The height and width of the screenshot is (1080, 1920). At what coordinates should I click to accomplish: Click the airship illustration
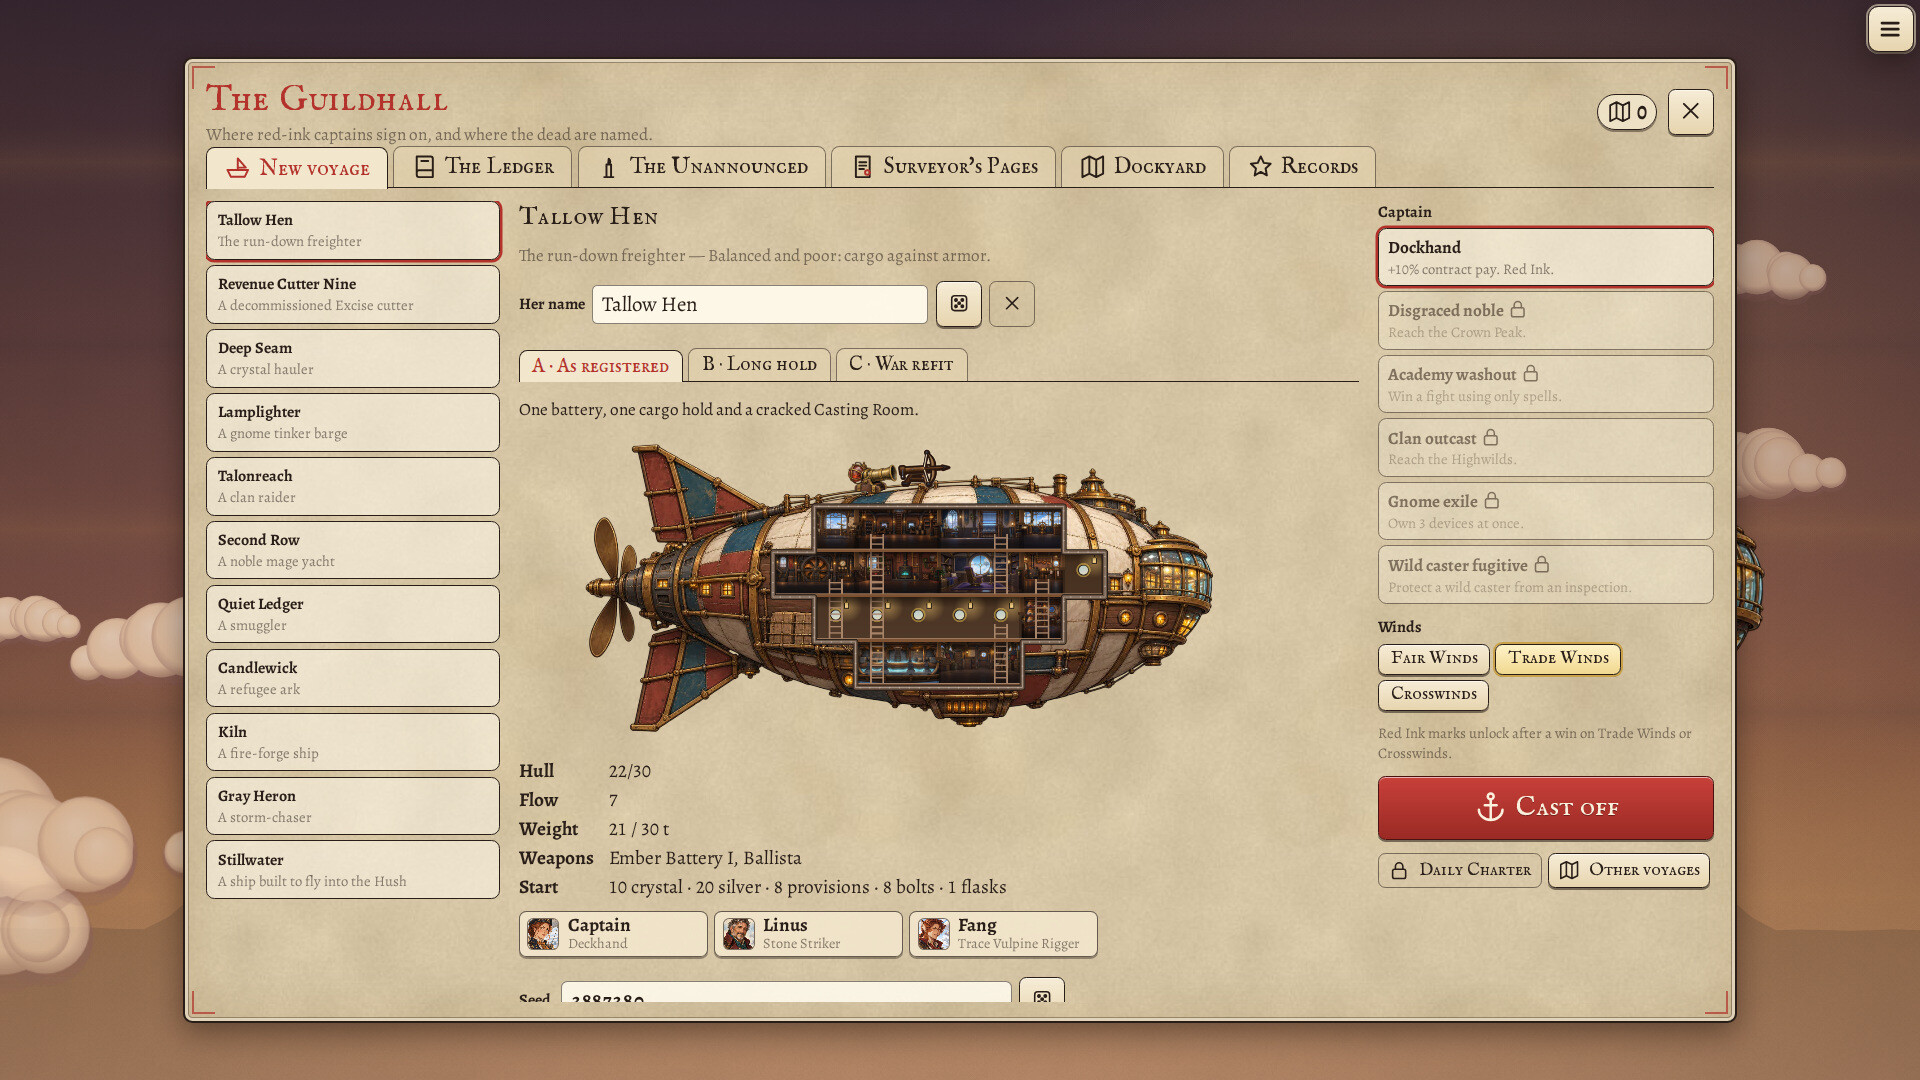coord(898,588)
